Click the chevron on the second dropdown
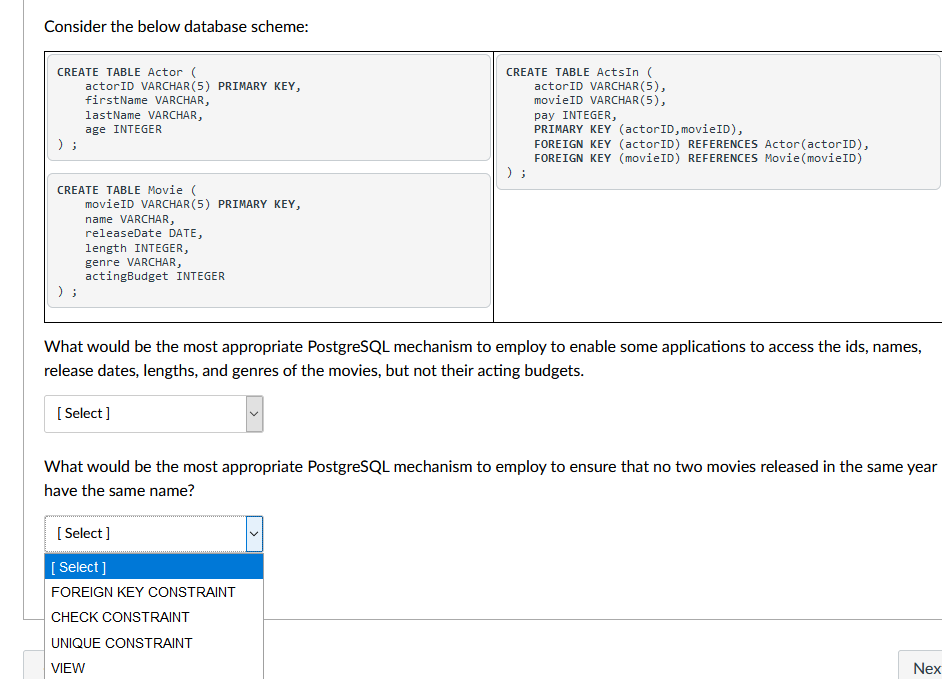Screen dimensions: 942x679 [253, 533]
